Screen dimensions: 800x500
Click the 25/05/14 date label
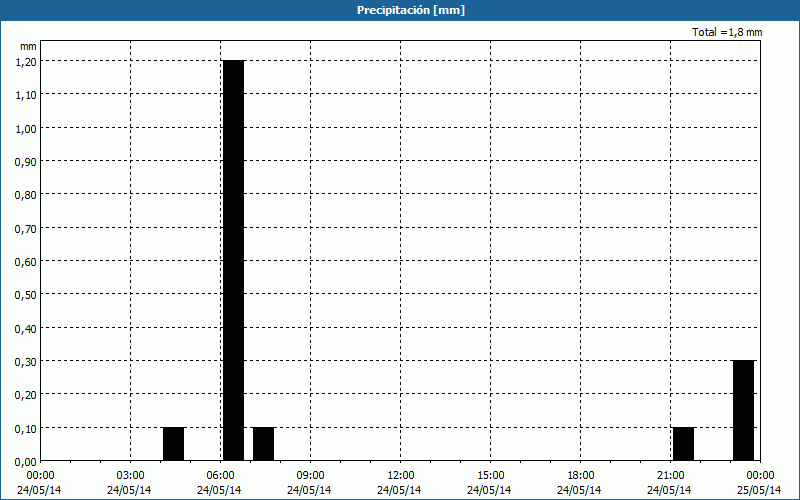point(760,490)
